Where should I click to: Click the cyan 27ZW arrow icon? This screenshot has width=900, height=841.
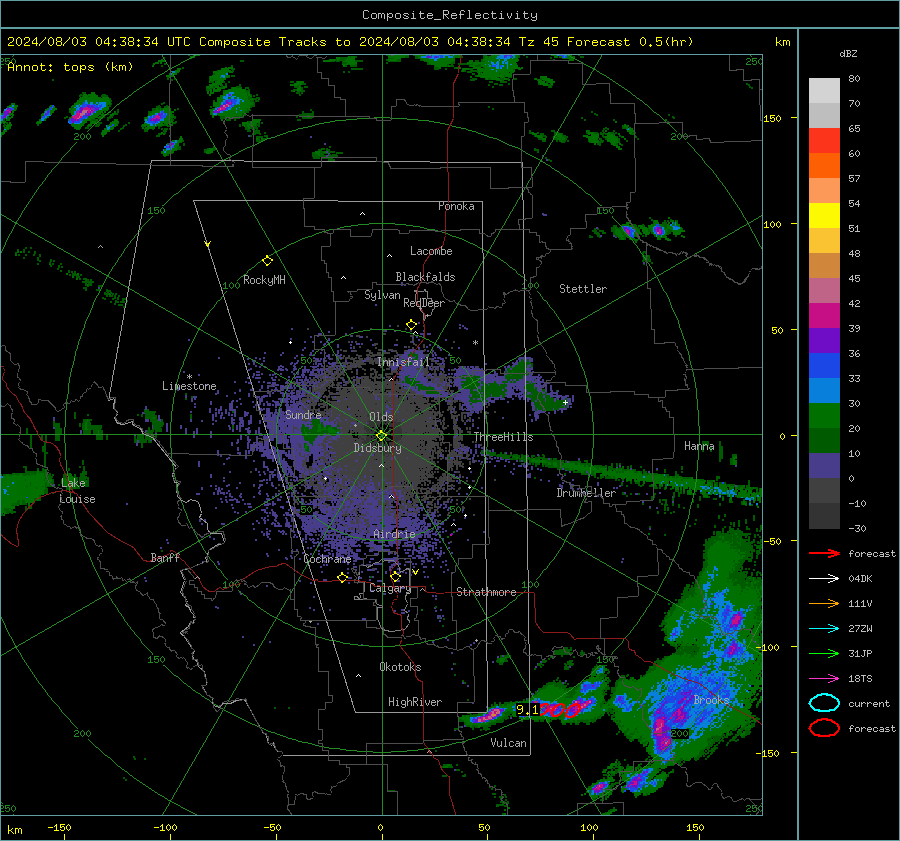(x=824, y=629)
